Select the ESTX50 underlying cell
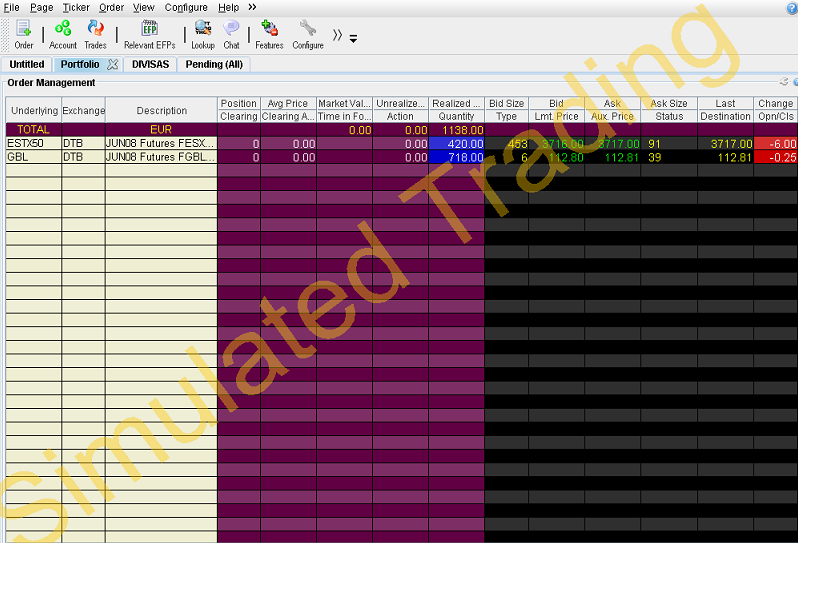Image resolution: width=820 pixels, height=615 pixels. [x=33, y=143]
